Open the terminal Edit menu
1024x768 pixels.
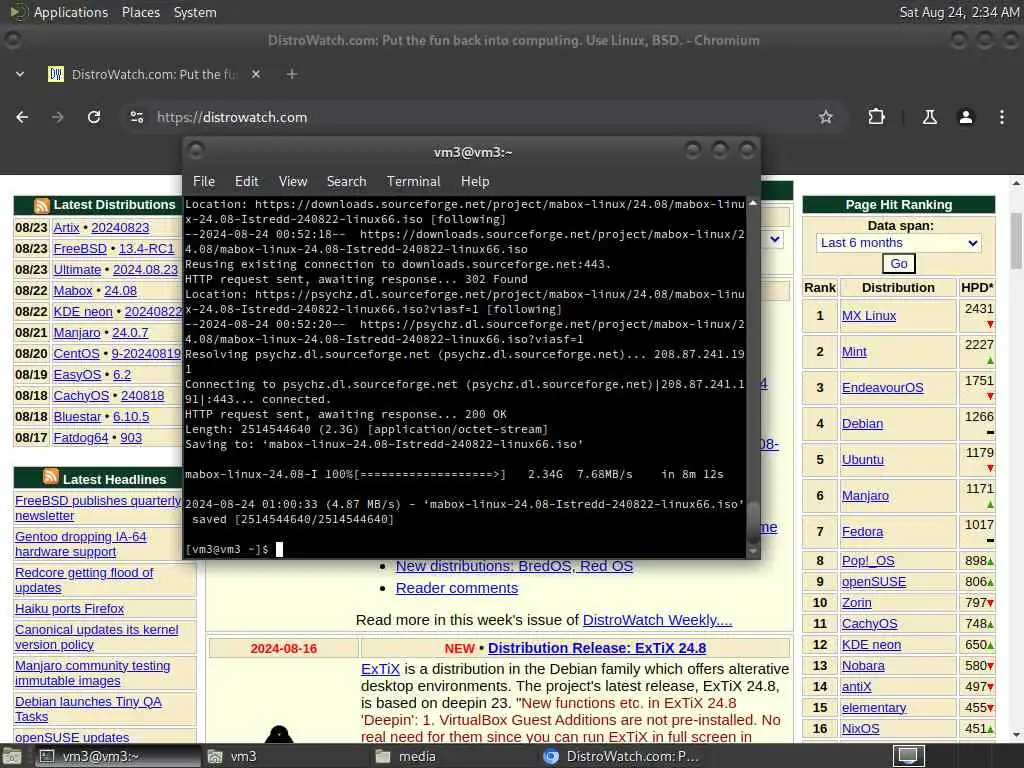246,182
